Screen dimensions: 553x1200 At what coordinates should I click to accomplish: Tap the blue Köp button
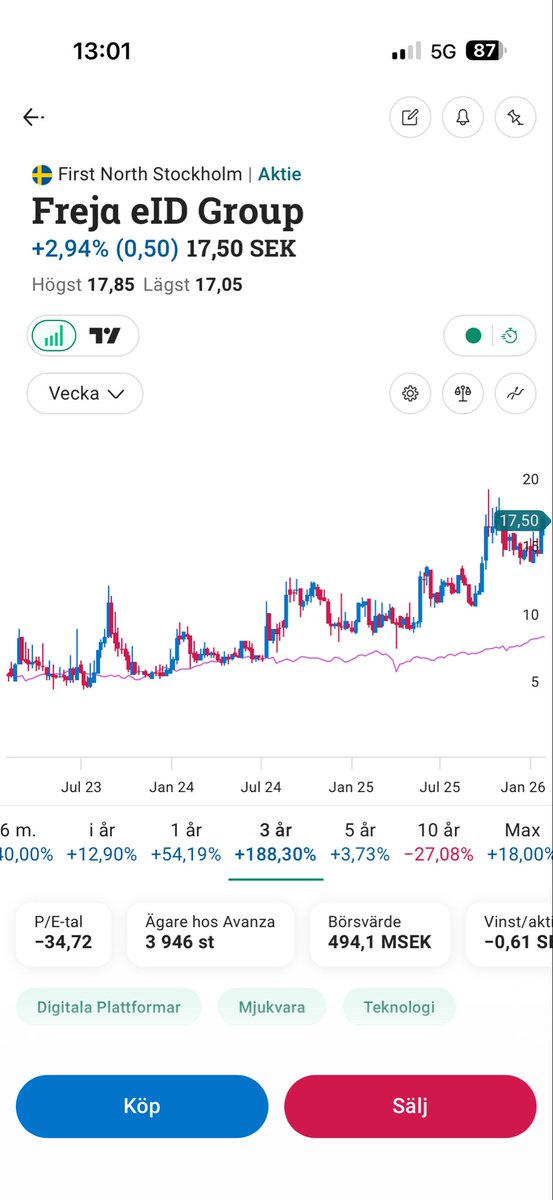[142, 1106]
